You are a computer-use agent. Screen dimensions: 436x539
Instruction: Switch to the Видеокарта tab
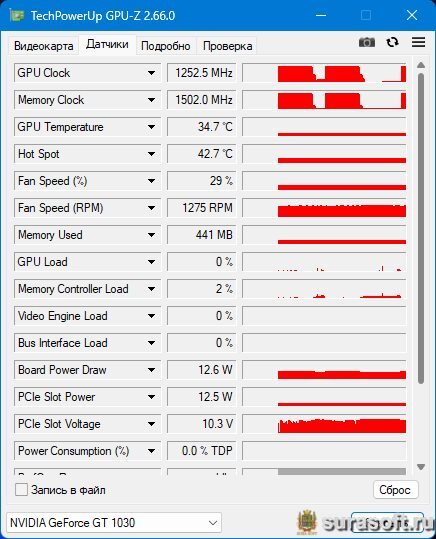point(44,46)
